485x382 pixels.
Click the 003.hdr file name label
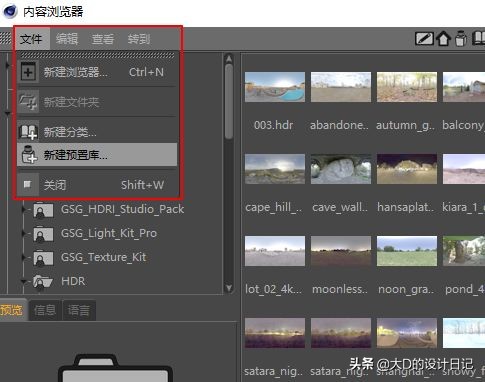pyautogui.click(x=273, y=125)
